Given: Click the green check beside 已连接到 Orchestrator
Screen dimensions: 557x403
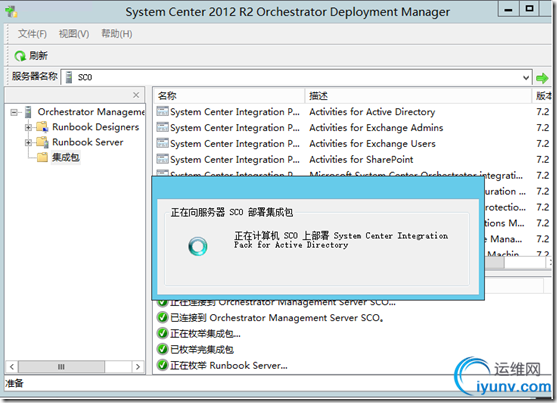Looking at the screenshot, I should (x=162, y=317).
